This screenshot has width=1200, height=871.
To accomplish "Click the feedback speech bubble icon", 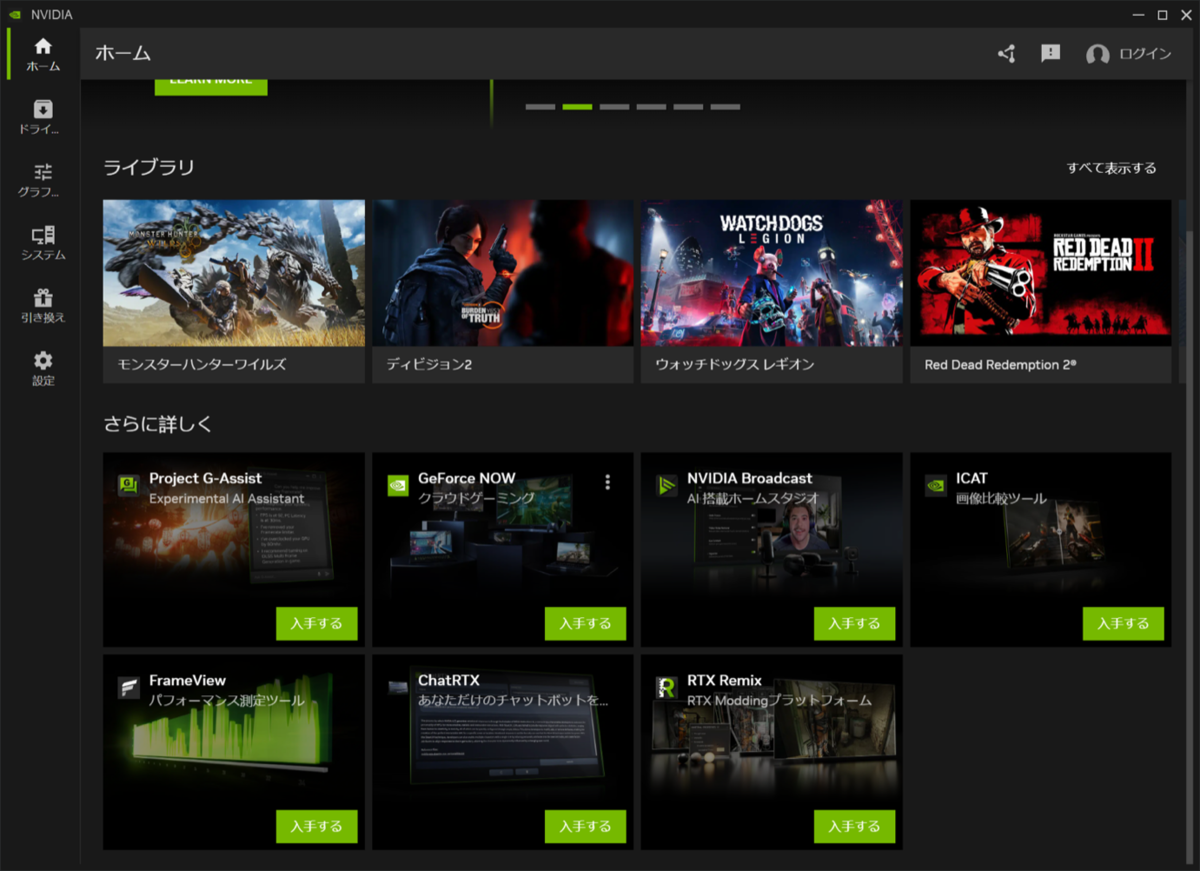I will 1050,53.
